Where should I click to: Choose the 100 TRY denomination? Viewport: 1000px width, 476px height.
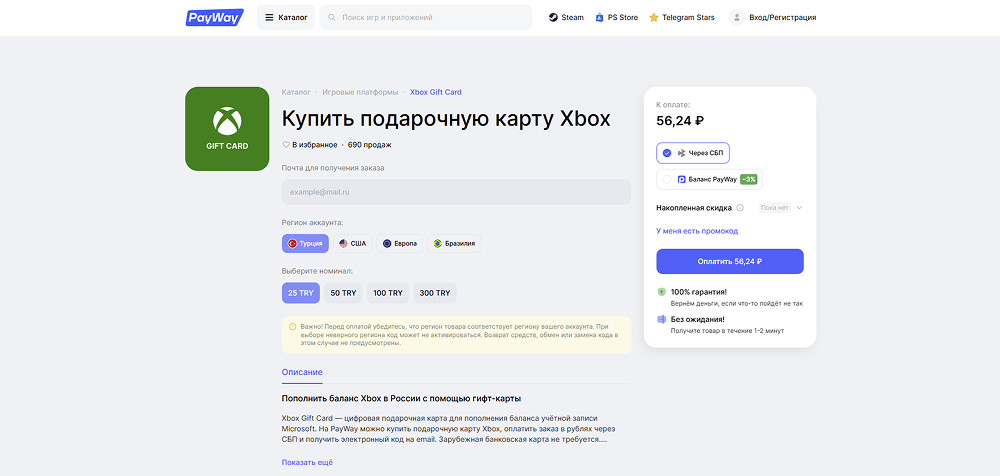point(388,293)
